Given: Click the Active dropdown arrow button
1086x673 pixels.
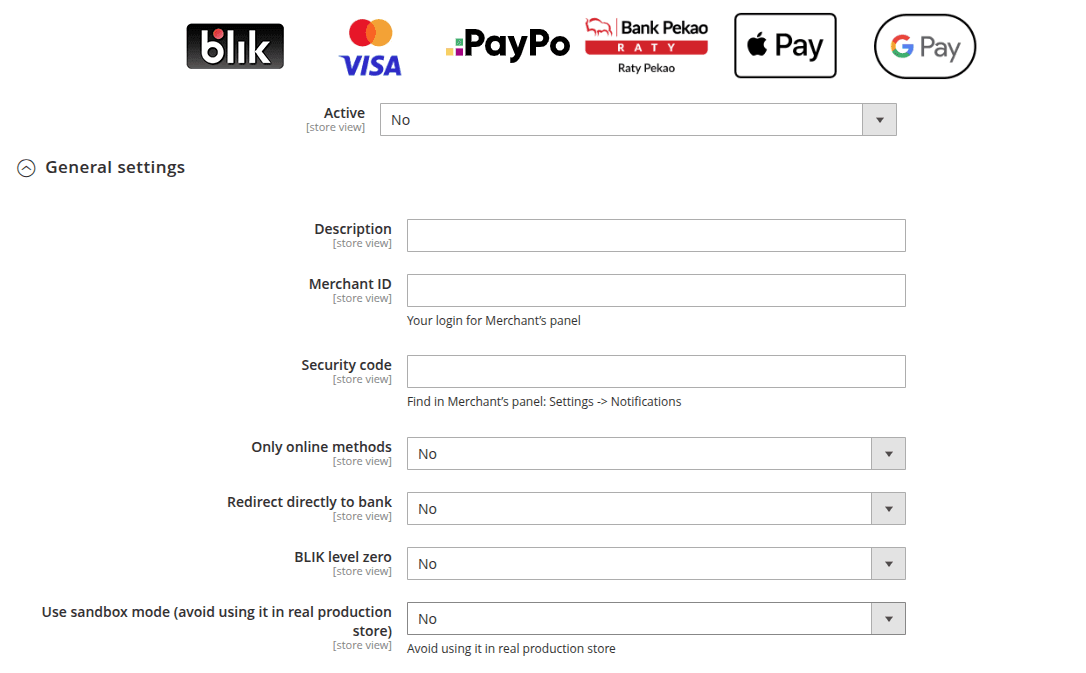Looking at the screenshot, I should click(x=879, y=120).
